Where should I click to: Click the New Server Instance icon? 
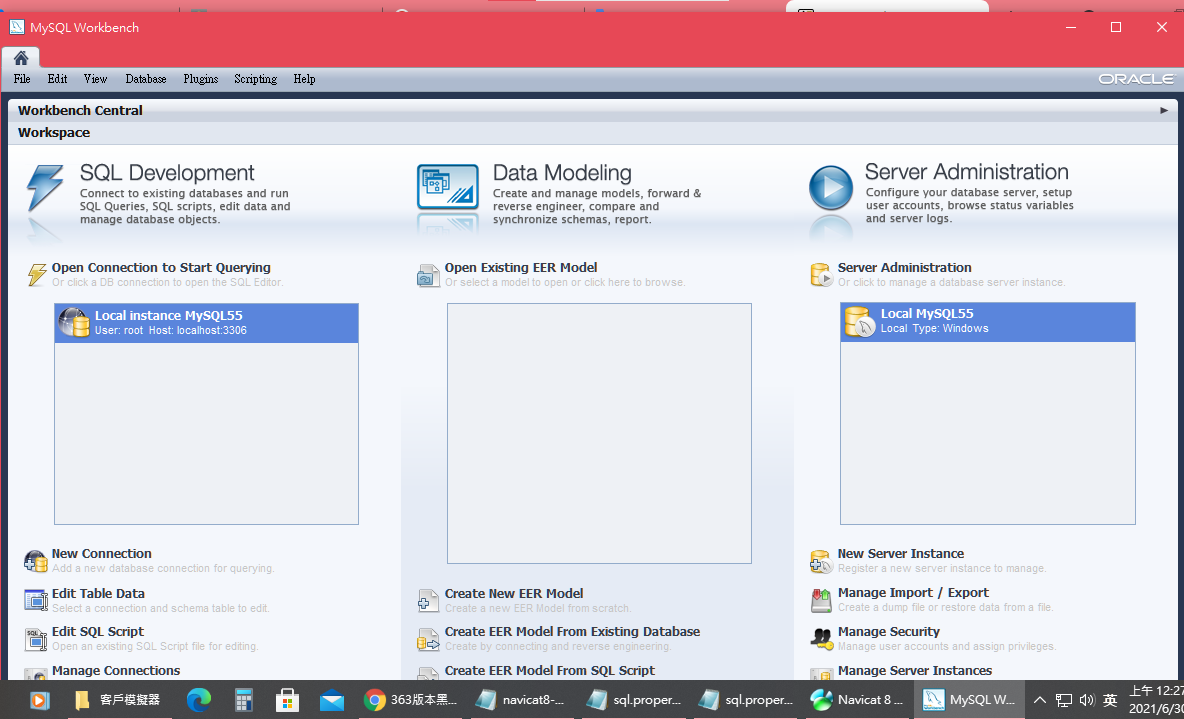click(x=821, y=561)
